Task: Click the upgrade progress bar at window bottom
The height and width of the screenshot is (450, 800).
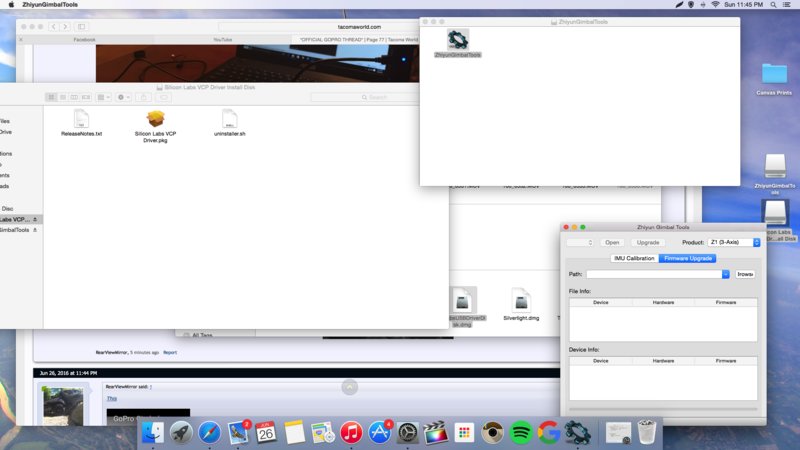Action: click(x=663, y=409)
